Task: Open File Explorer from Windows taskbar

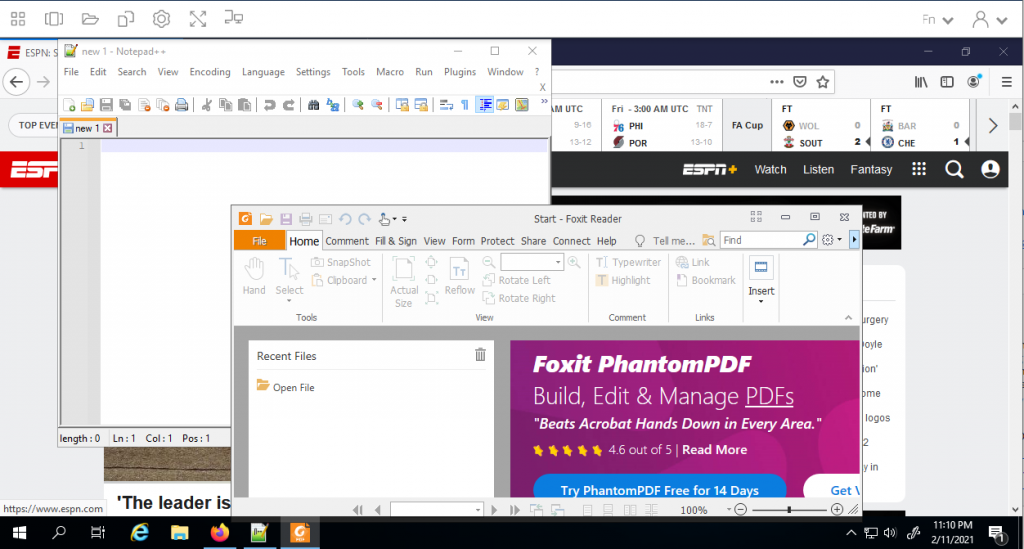Action: tap(180, 533)
